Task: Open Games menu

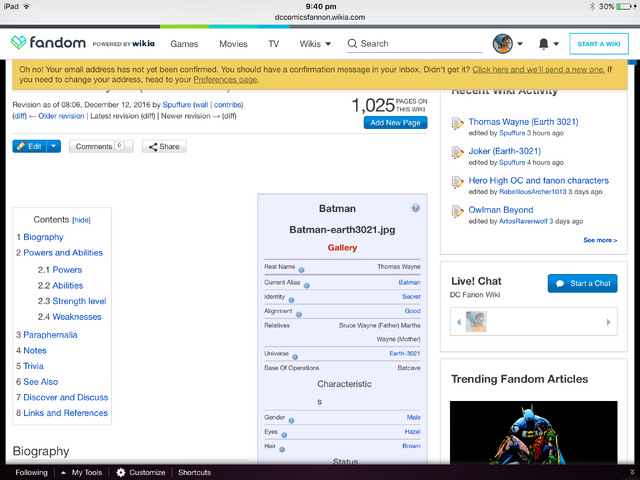Action: [x=184, y=44]
